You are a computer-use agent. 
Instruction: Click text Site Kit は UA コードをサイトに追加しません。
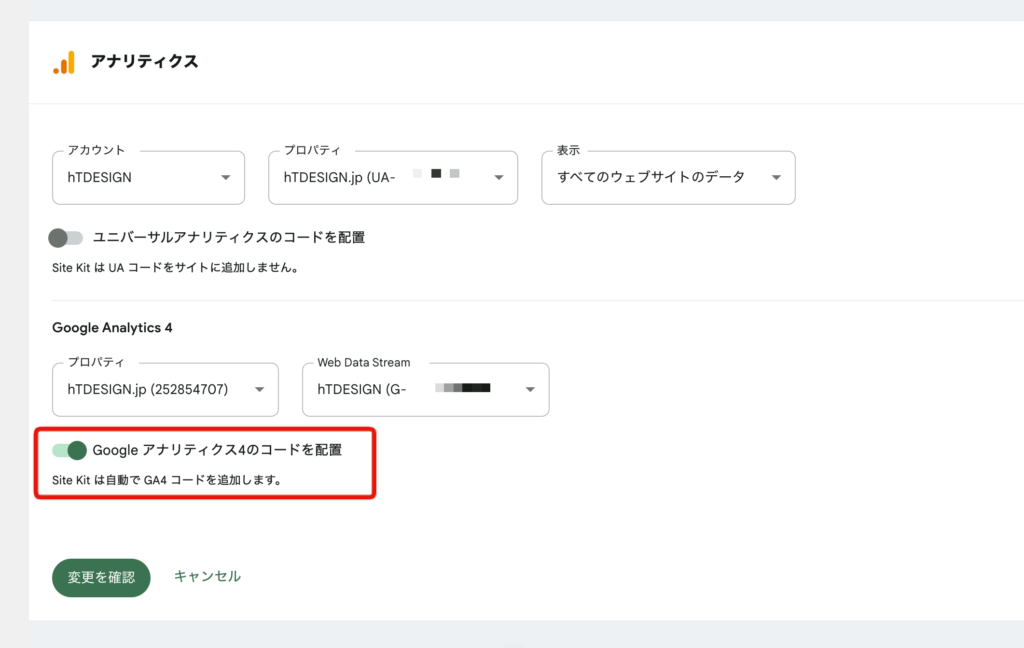click(176, 267)
